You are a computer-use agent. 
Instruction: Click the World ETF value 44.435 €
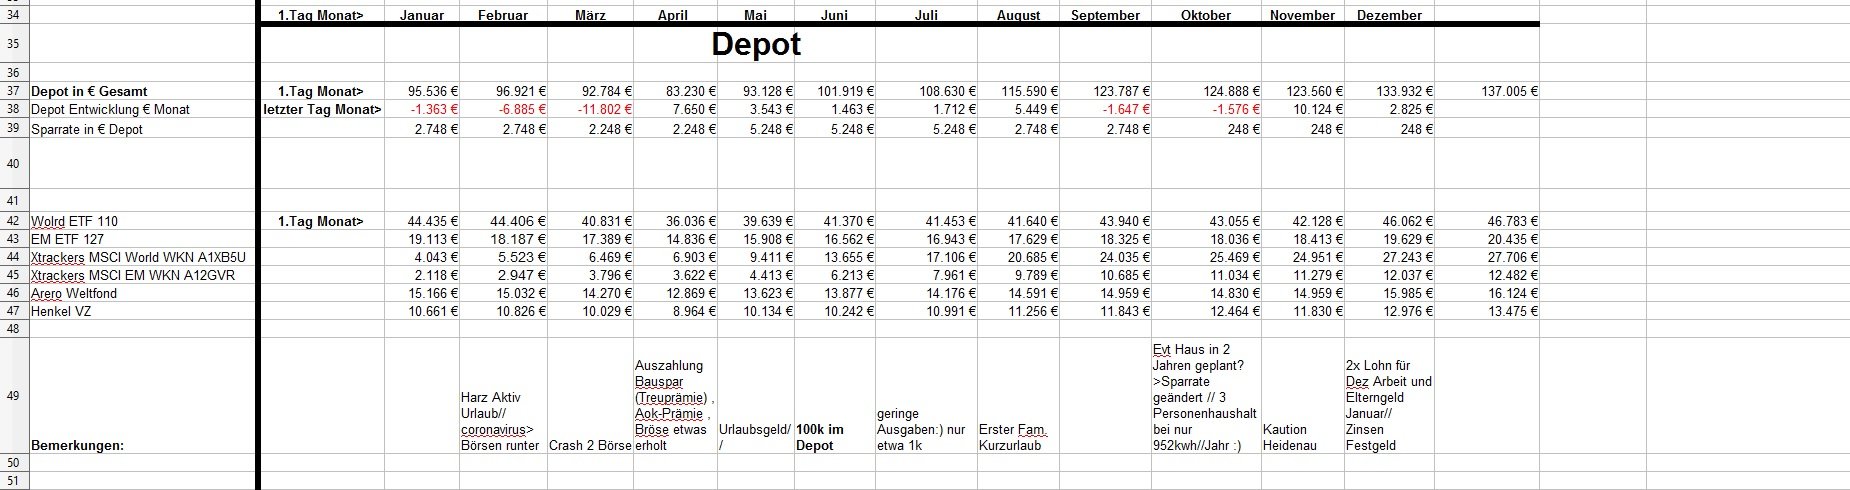pyautogui.click(x=433, y=221)
